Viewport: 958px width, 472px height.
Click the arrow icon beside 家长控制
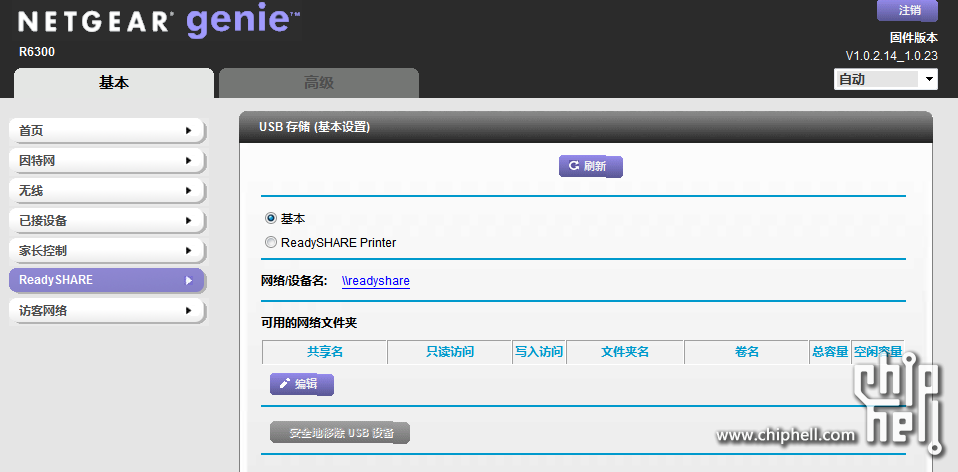pos(188,250)
